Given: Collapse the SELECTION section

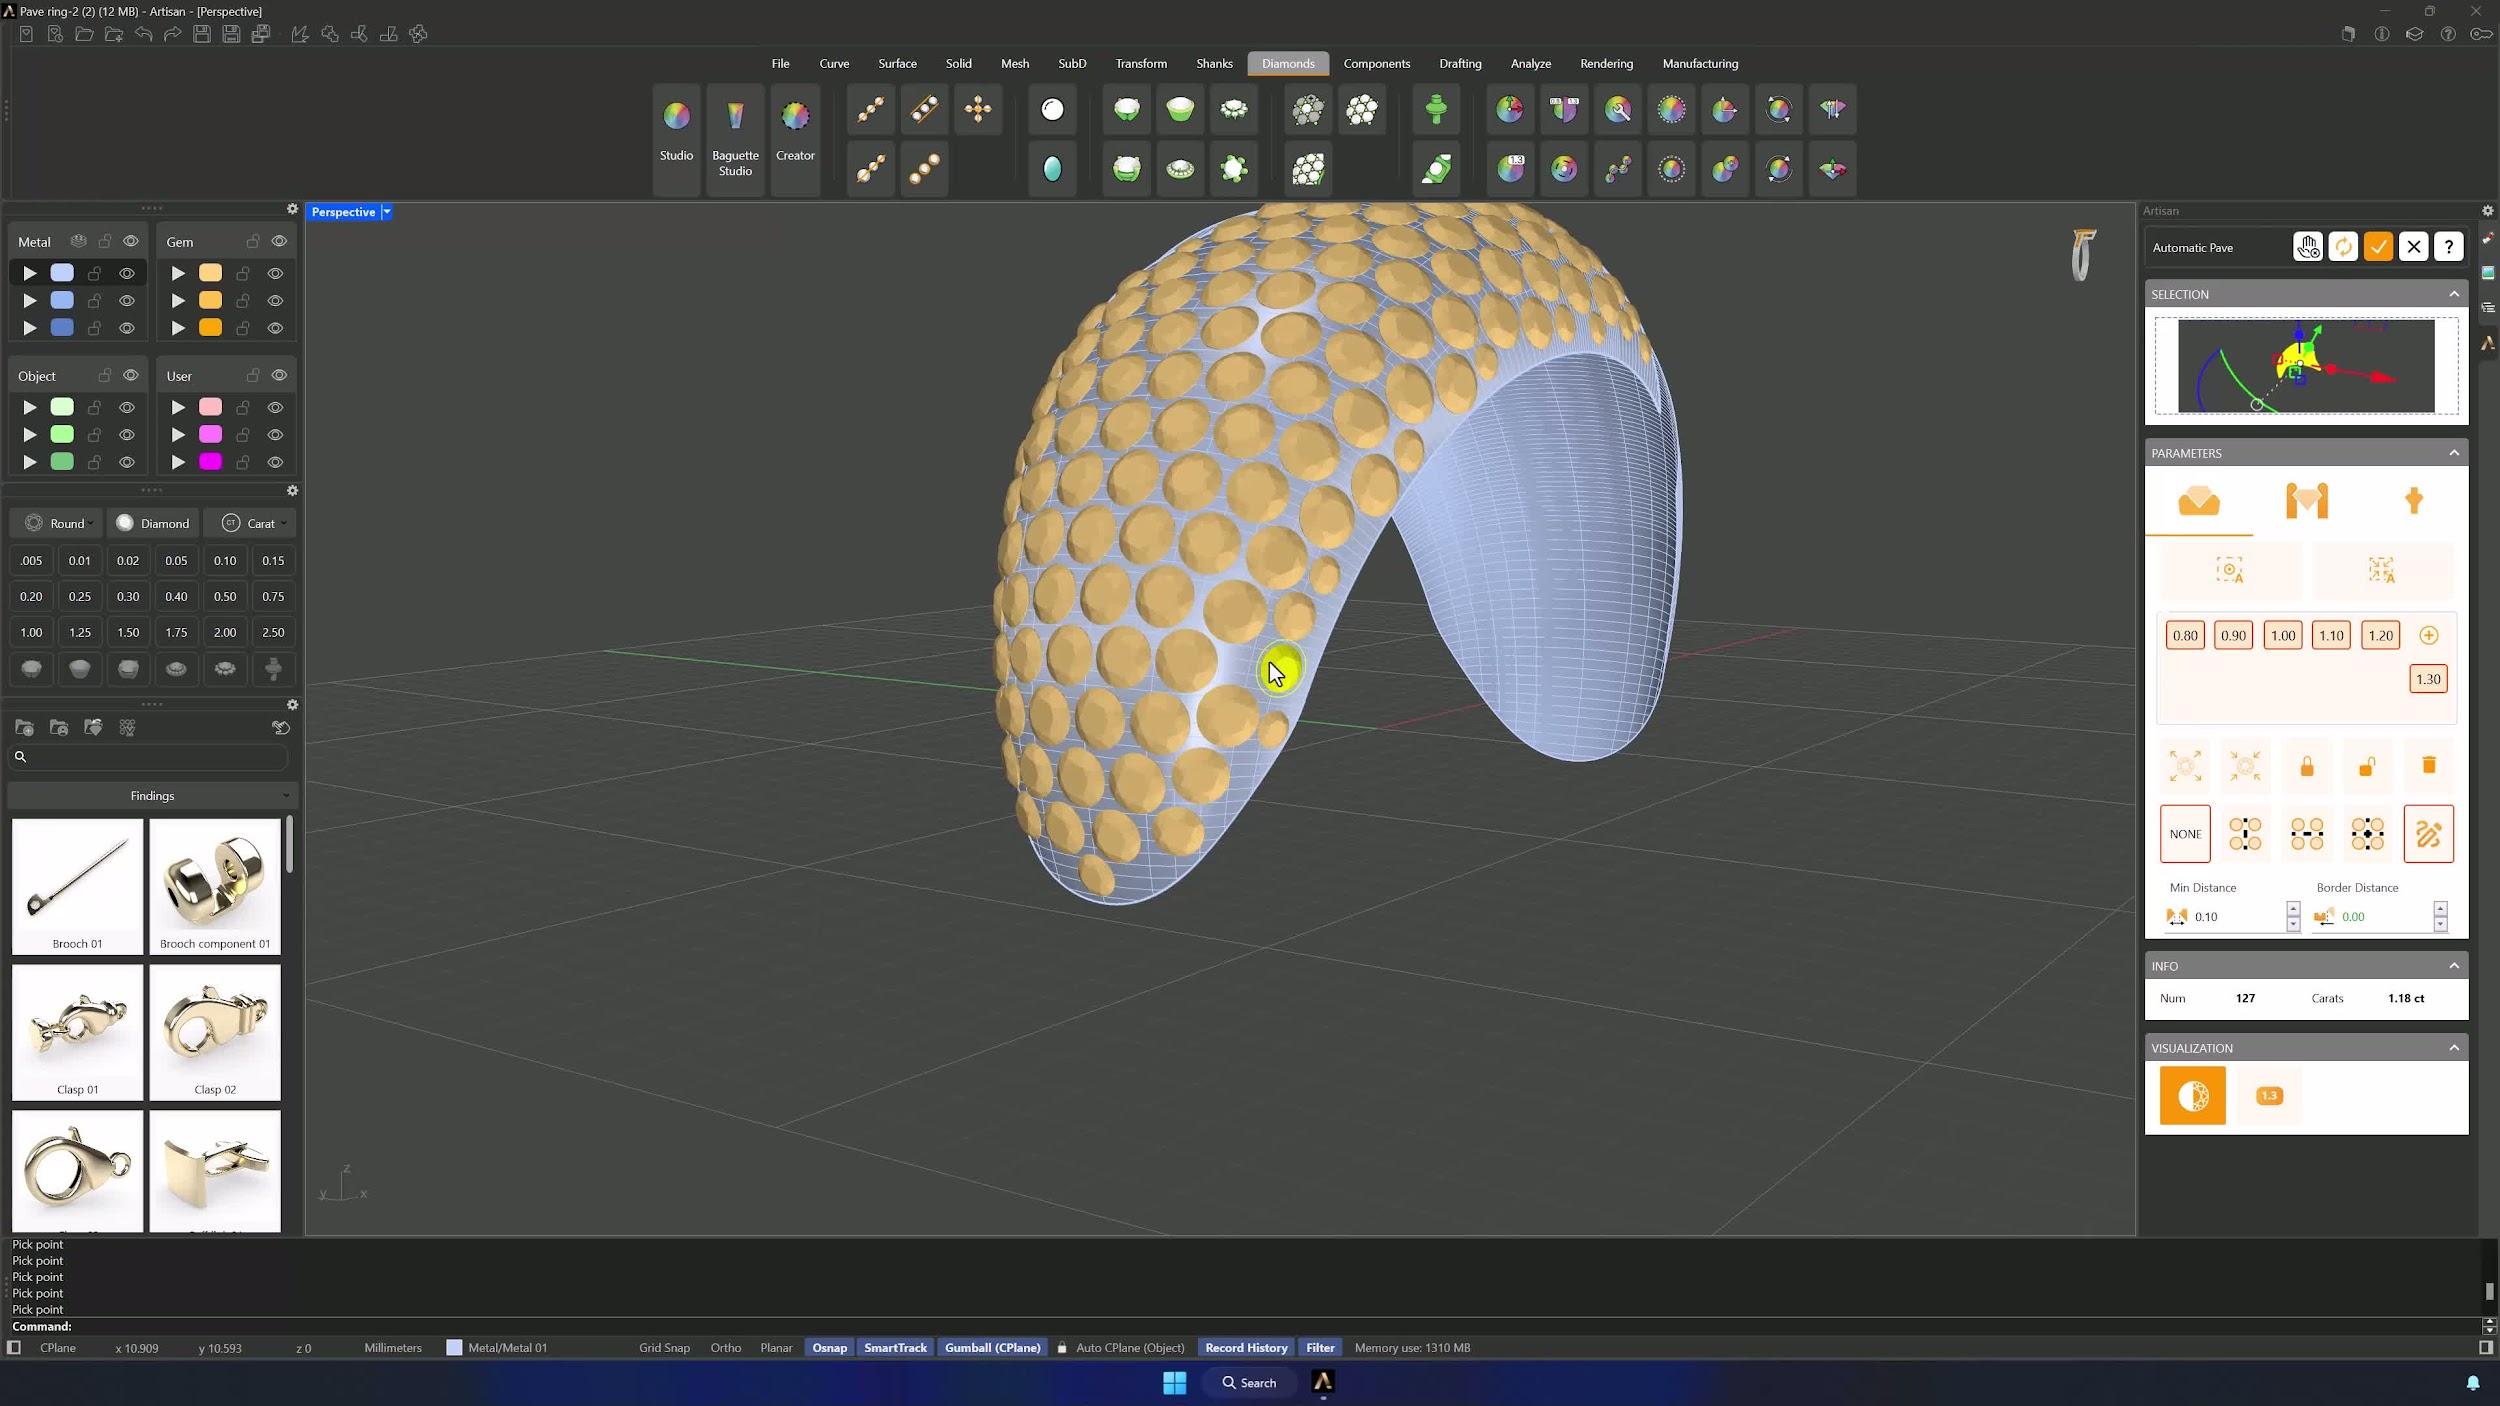Looking at the screenshot, I should [2454, 294].
